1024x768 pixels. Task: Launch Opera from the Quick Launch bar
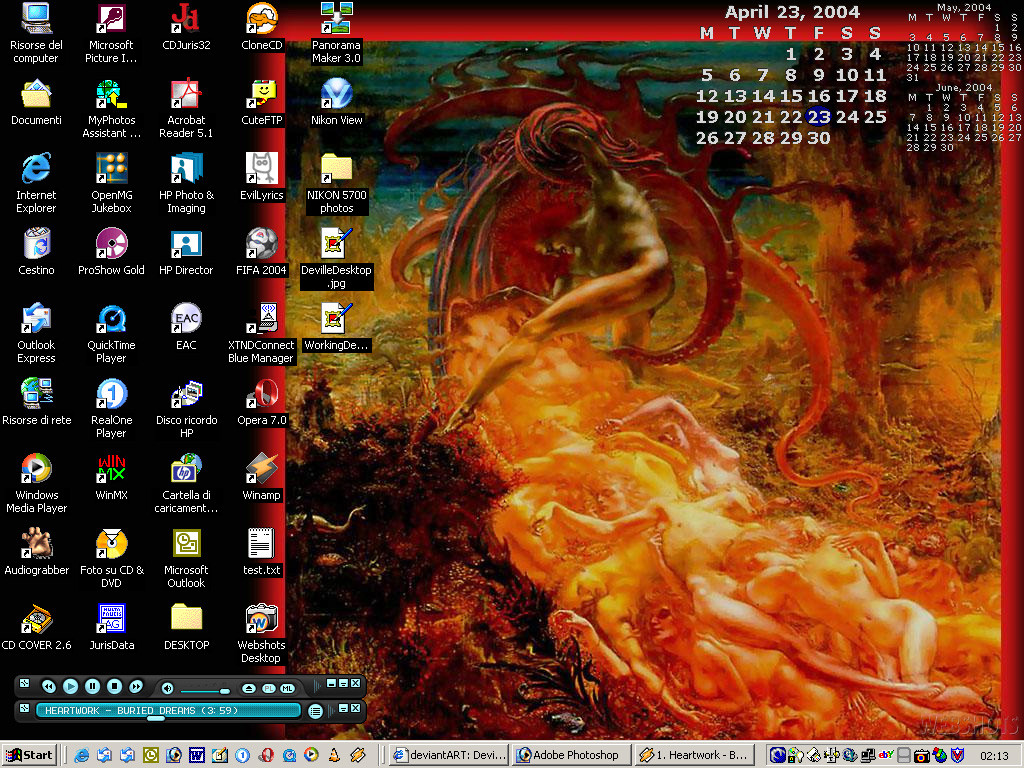point(265,756)
